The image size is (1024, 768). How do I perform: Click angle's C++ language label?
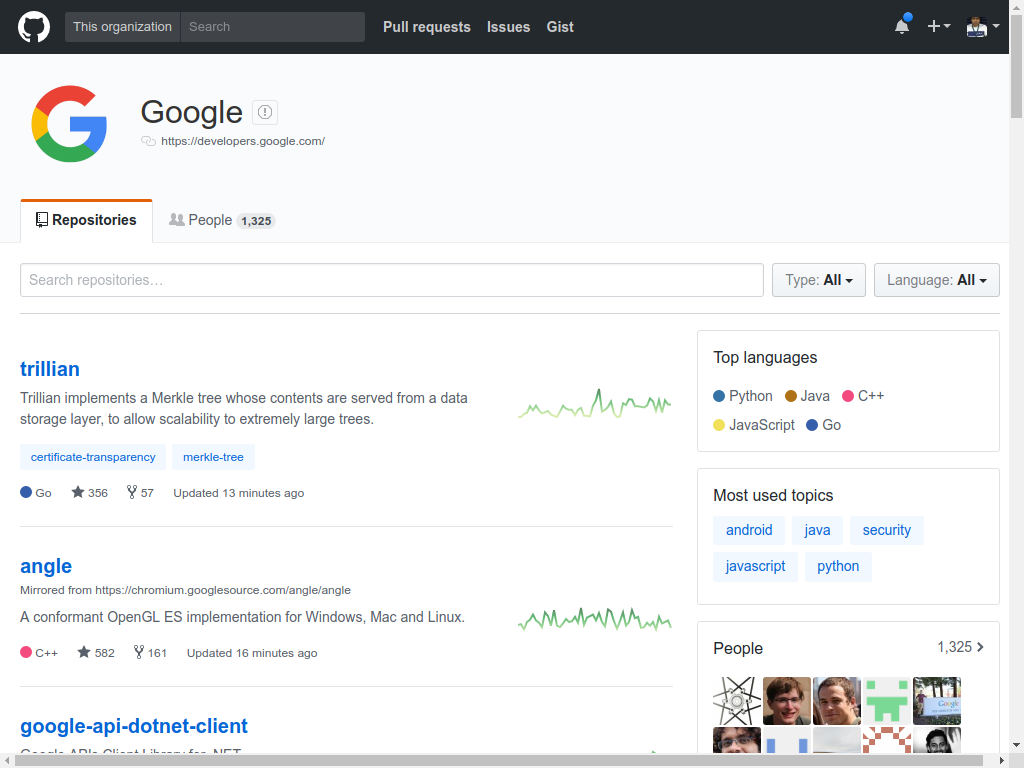pyautogui.click(x=39, y=652)
